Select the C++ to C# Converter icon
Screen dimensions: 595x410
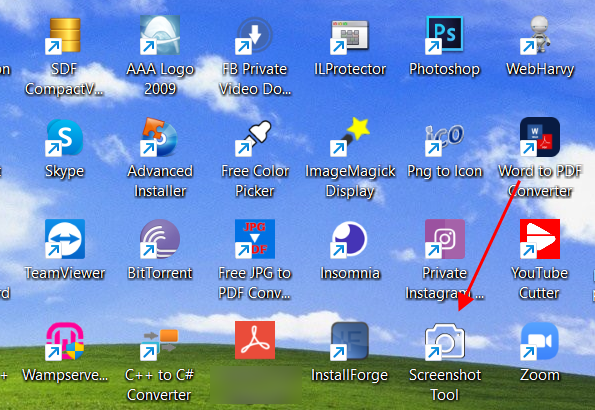tap(159, 345)
